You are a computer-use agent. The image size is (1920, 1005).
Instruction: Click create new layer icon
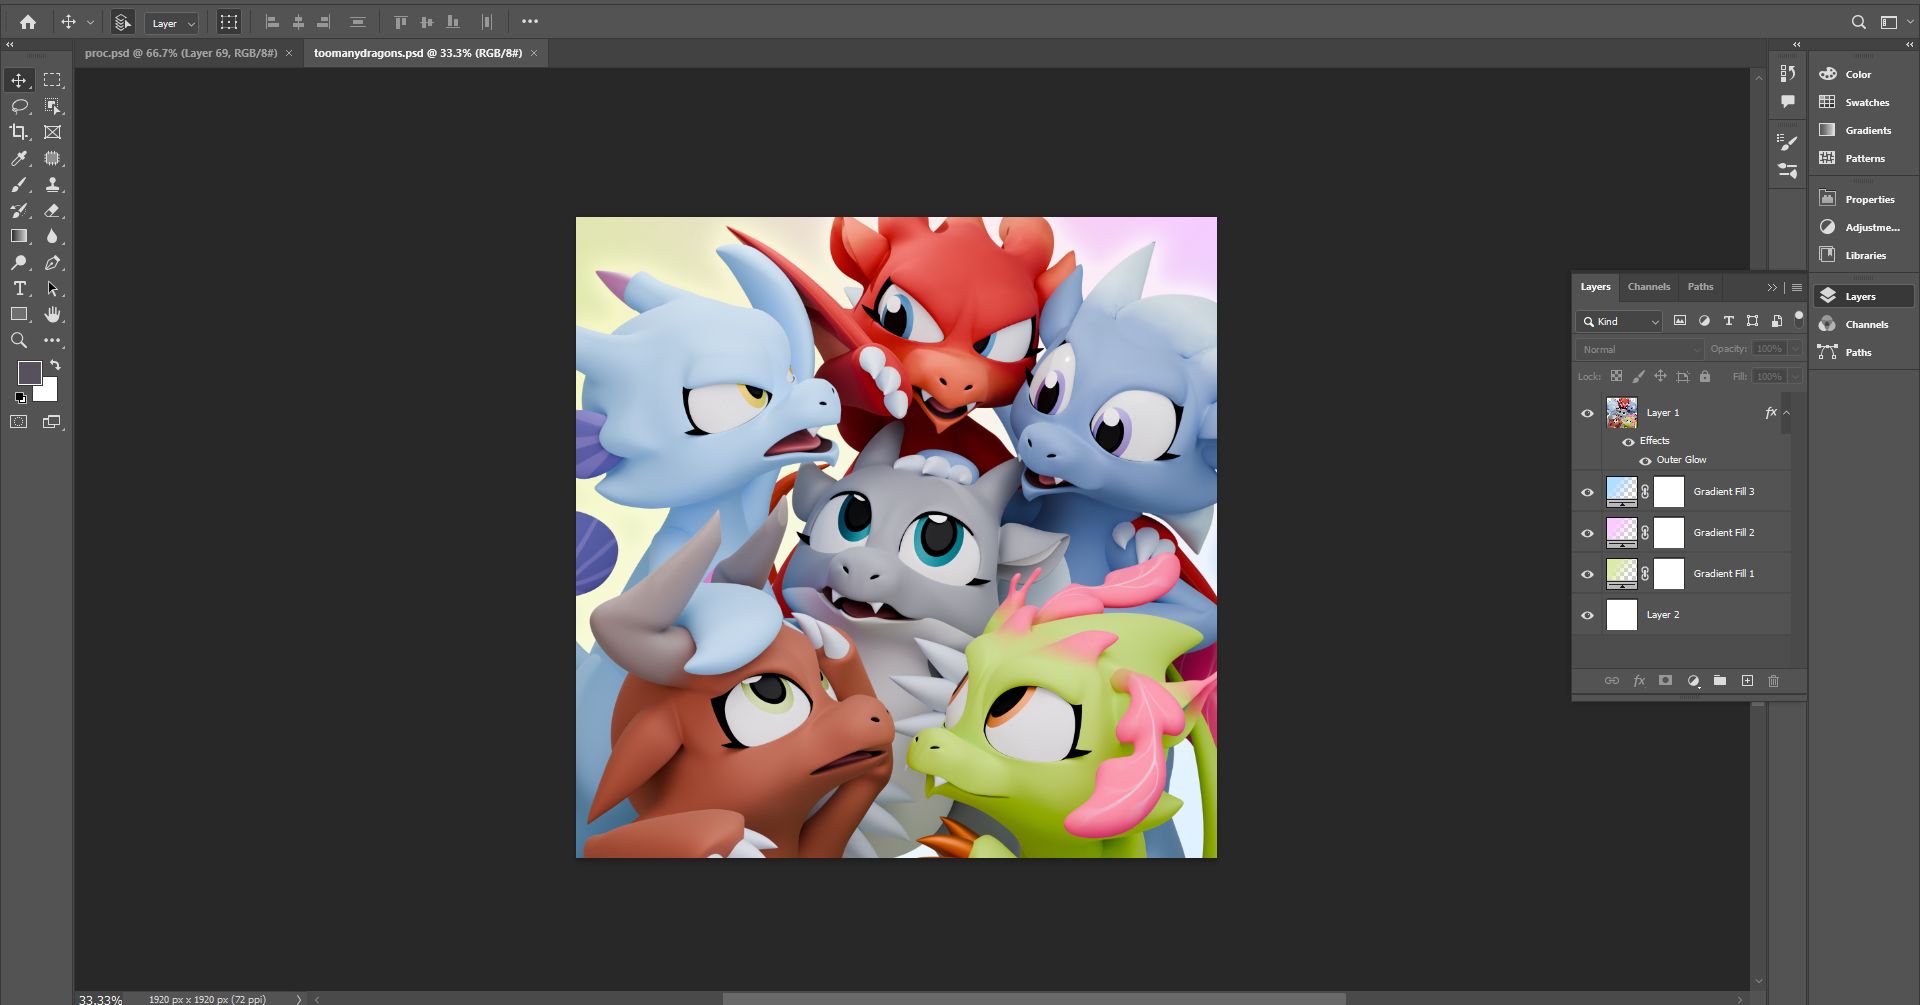(x=1747, y=681)
